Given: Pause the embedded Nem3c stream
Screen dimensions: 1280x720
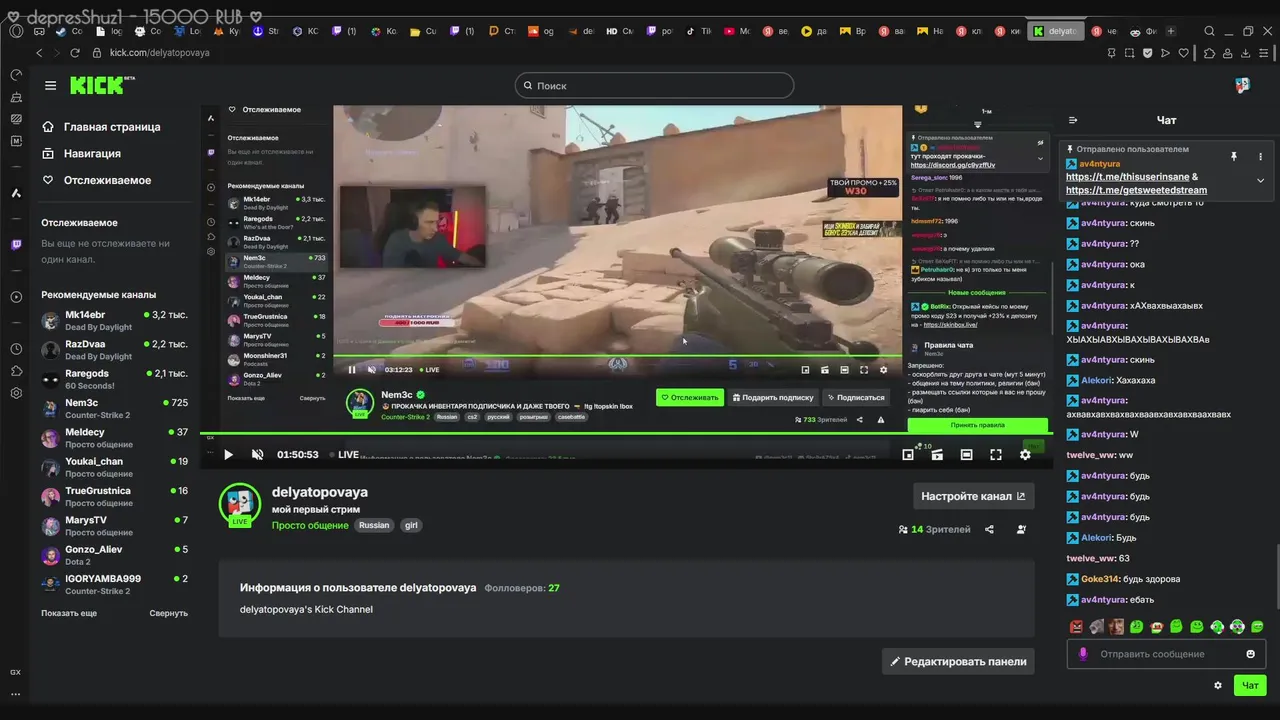Looking at the screenshot, I should [x=352, y=369].
